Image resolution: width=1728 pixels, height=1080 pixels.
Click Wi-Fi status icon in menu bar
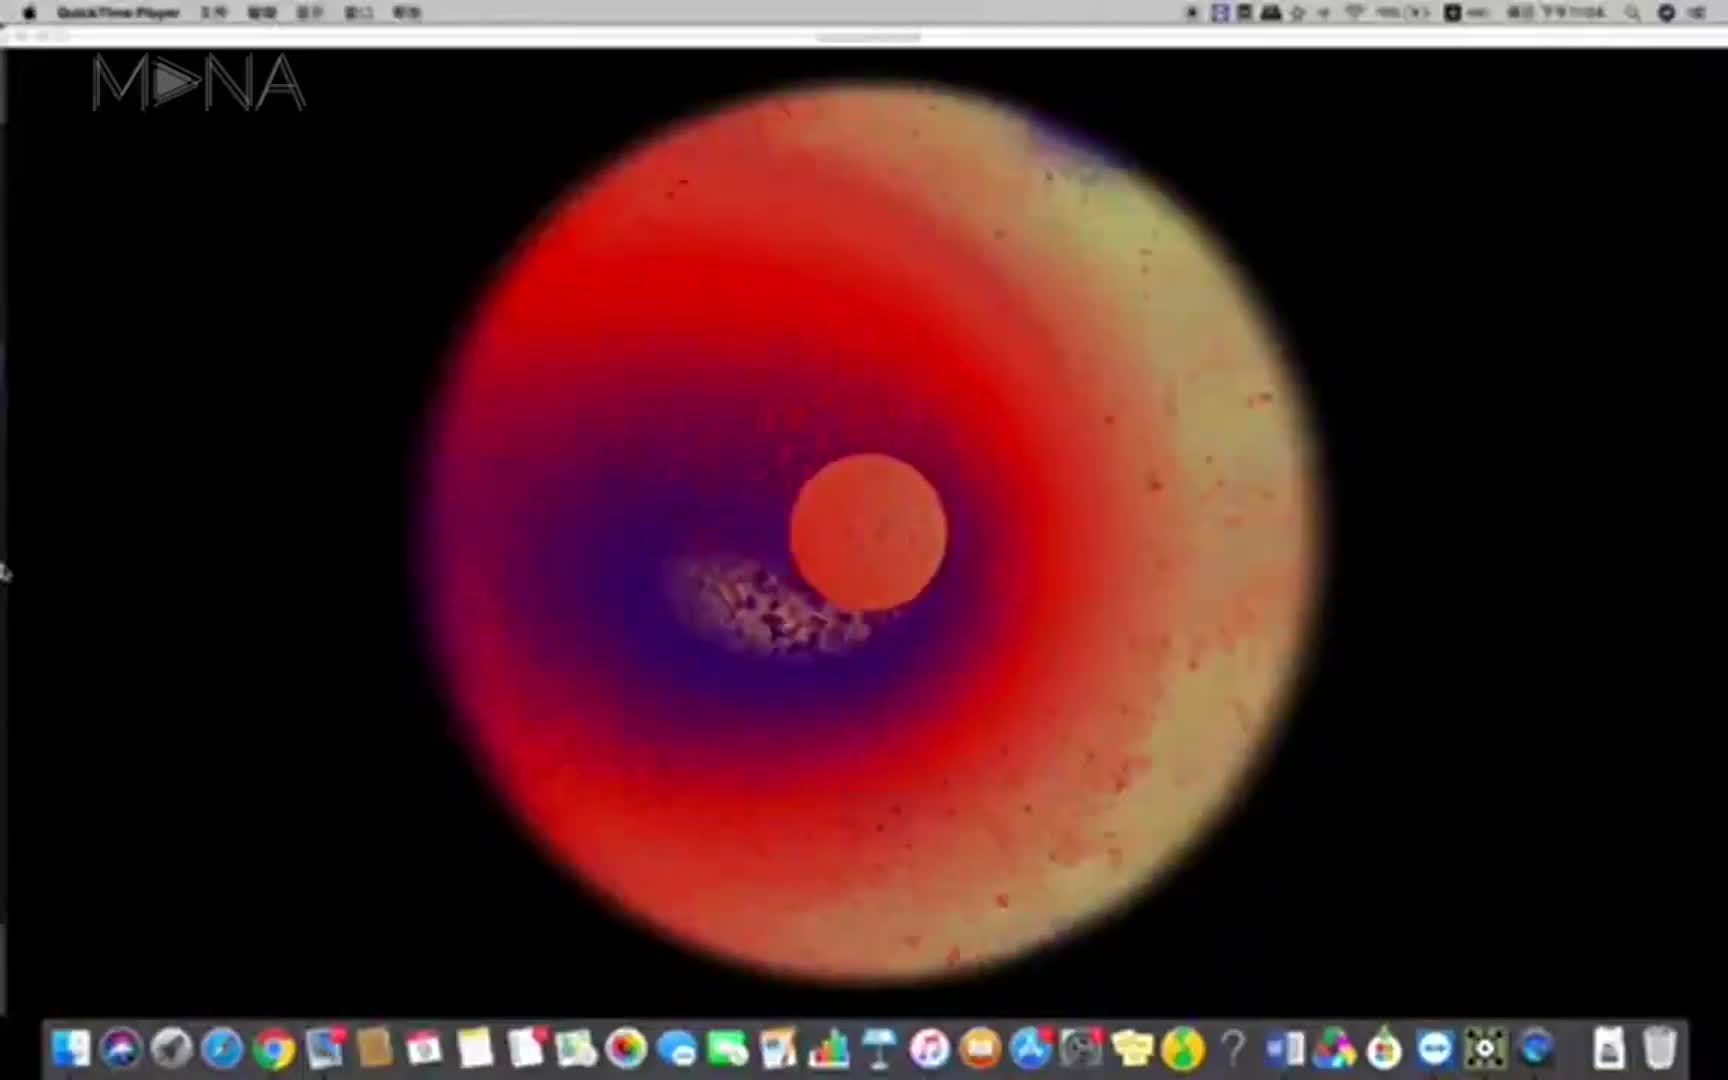pos(1355,12)
